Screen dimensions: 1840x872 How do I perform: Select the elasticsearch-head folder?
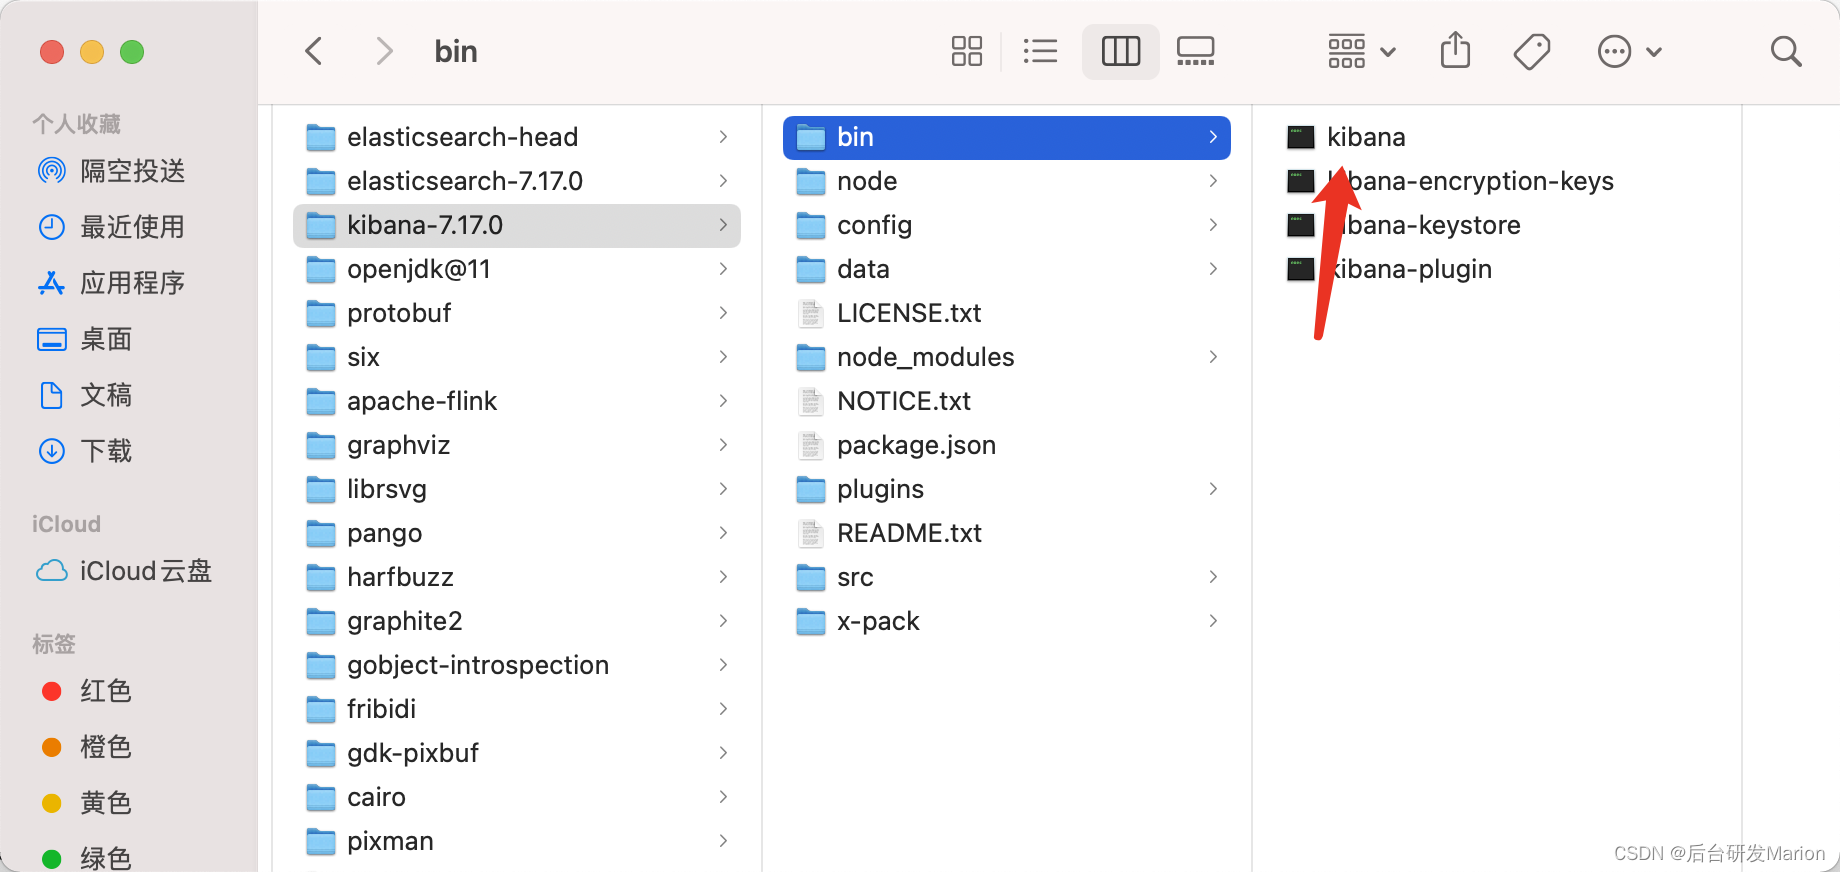tap(517, 137)
